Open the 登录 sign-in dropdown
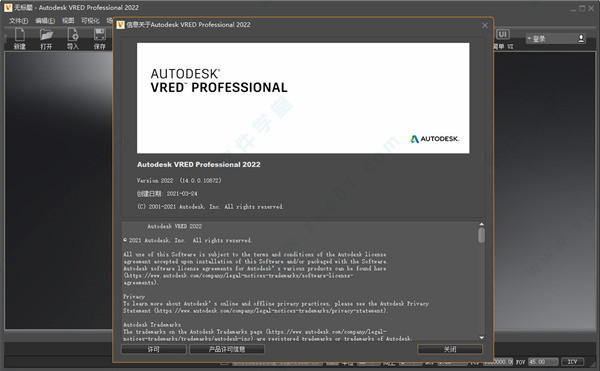Screen dimensions: 600x371 click(556, 39)
